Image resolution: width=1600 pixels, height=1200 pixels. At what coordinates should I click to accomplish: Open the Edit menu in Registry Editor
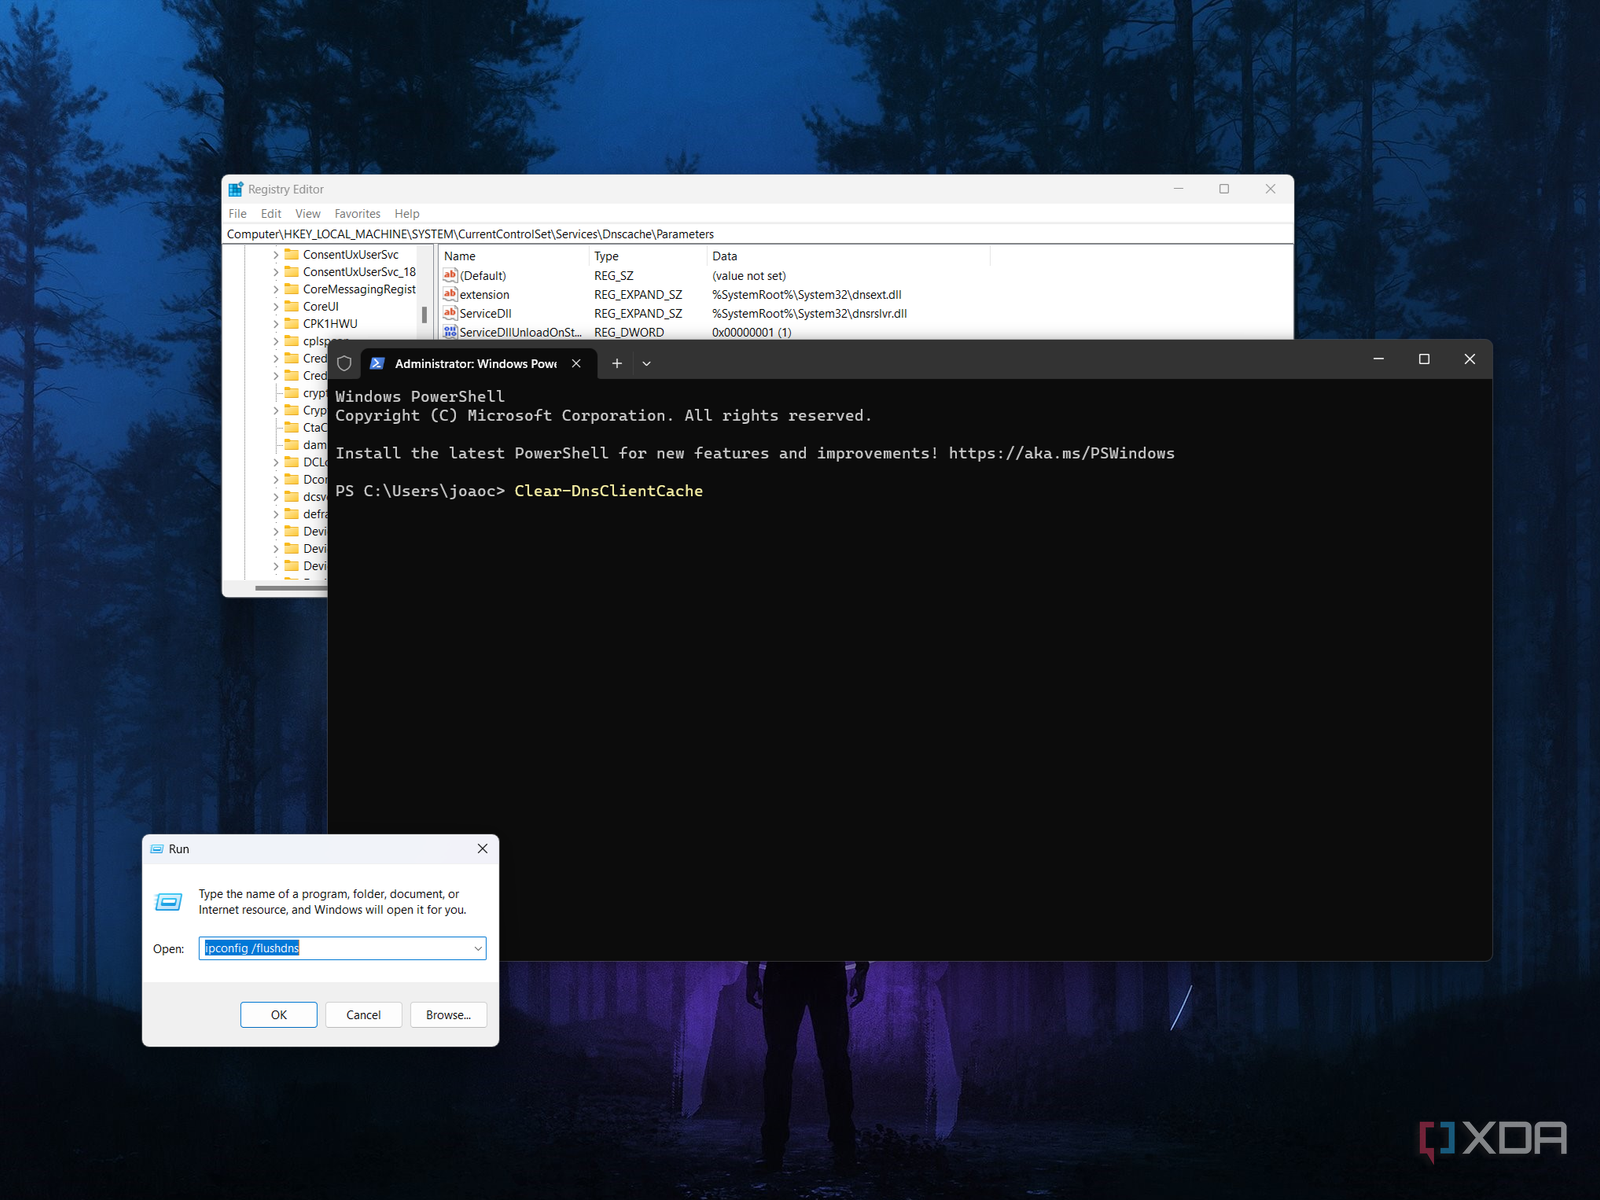pos(271,214)
